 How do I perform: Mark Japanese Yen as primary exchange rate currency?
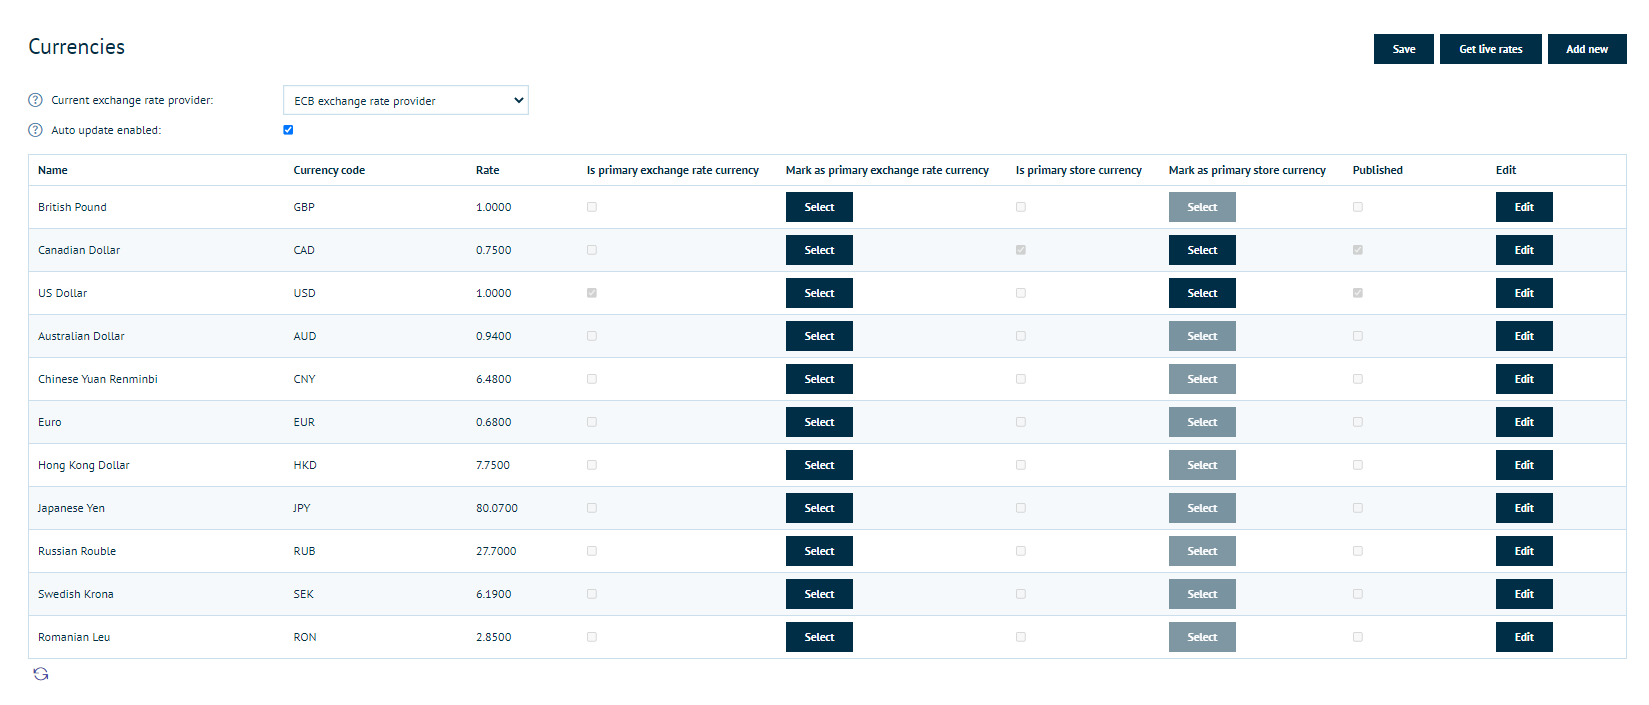click(x=819, y=508)
